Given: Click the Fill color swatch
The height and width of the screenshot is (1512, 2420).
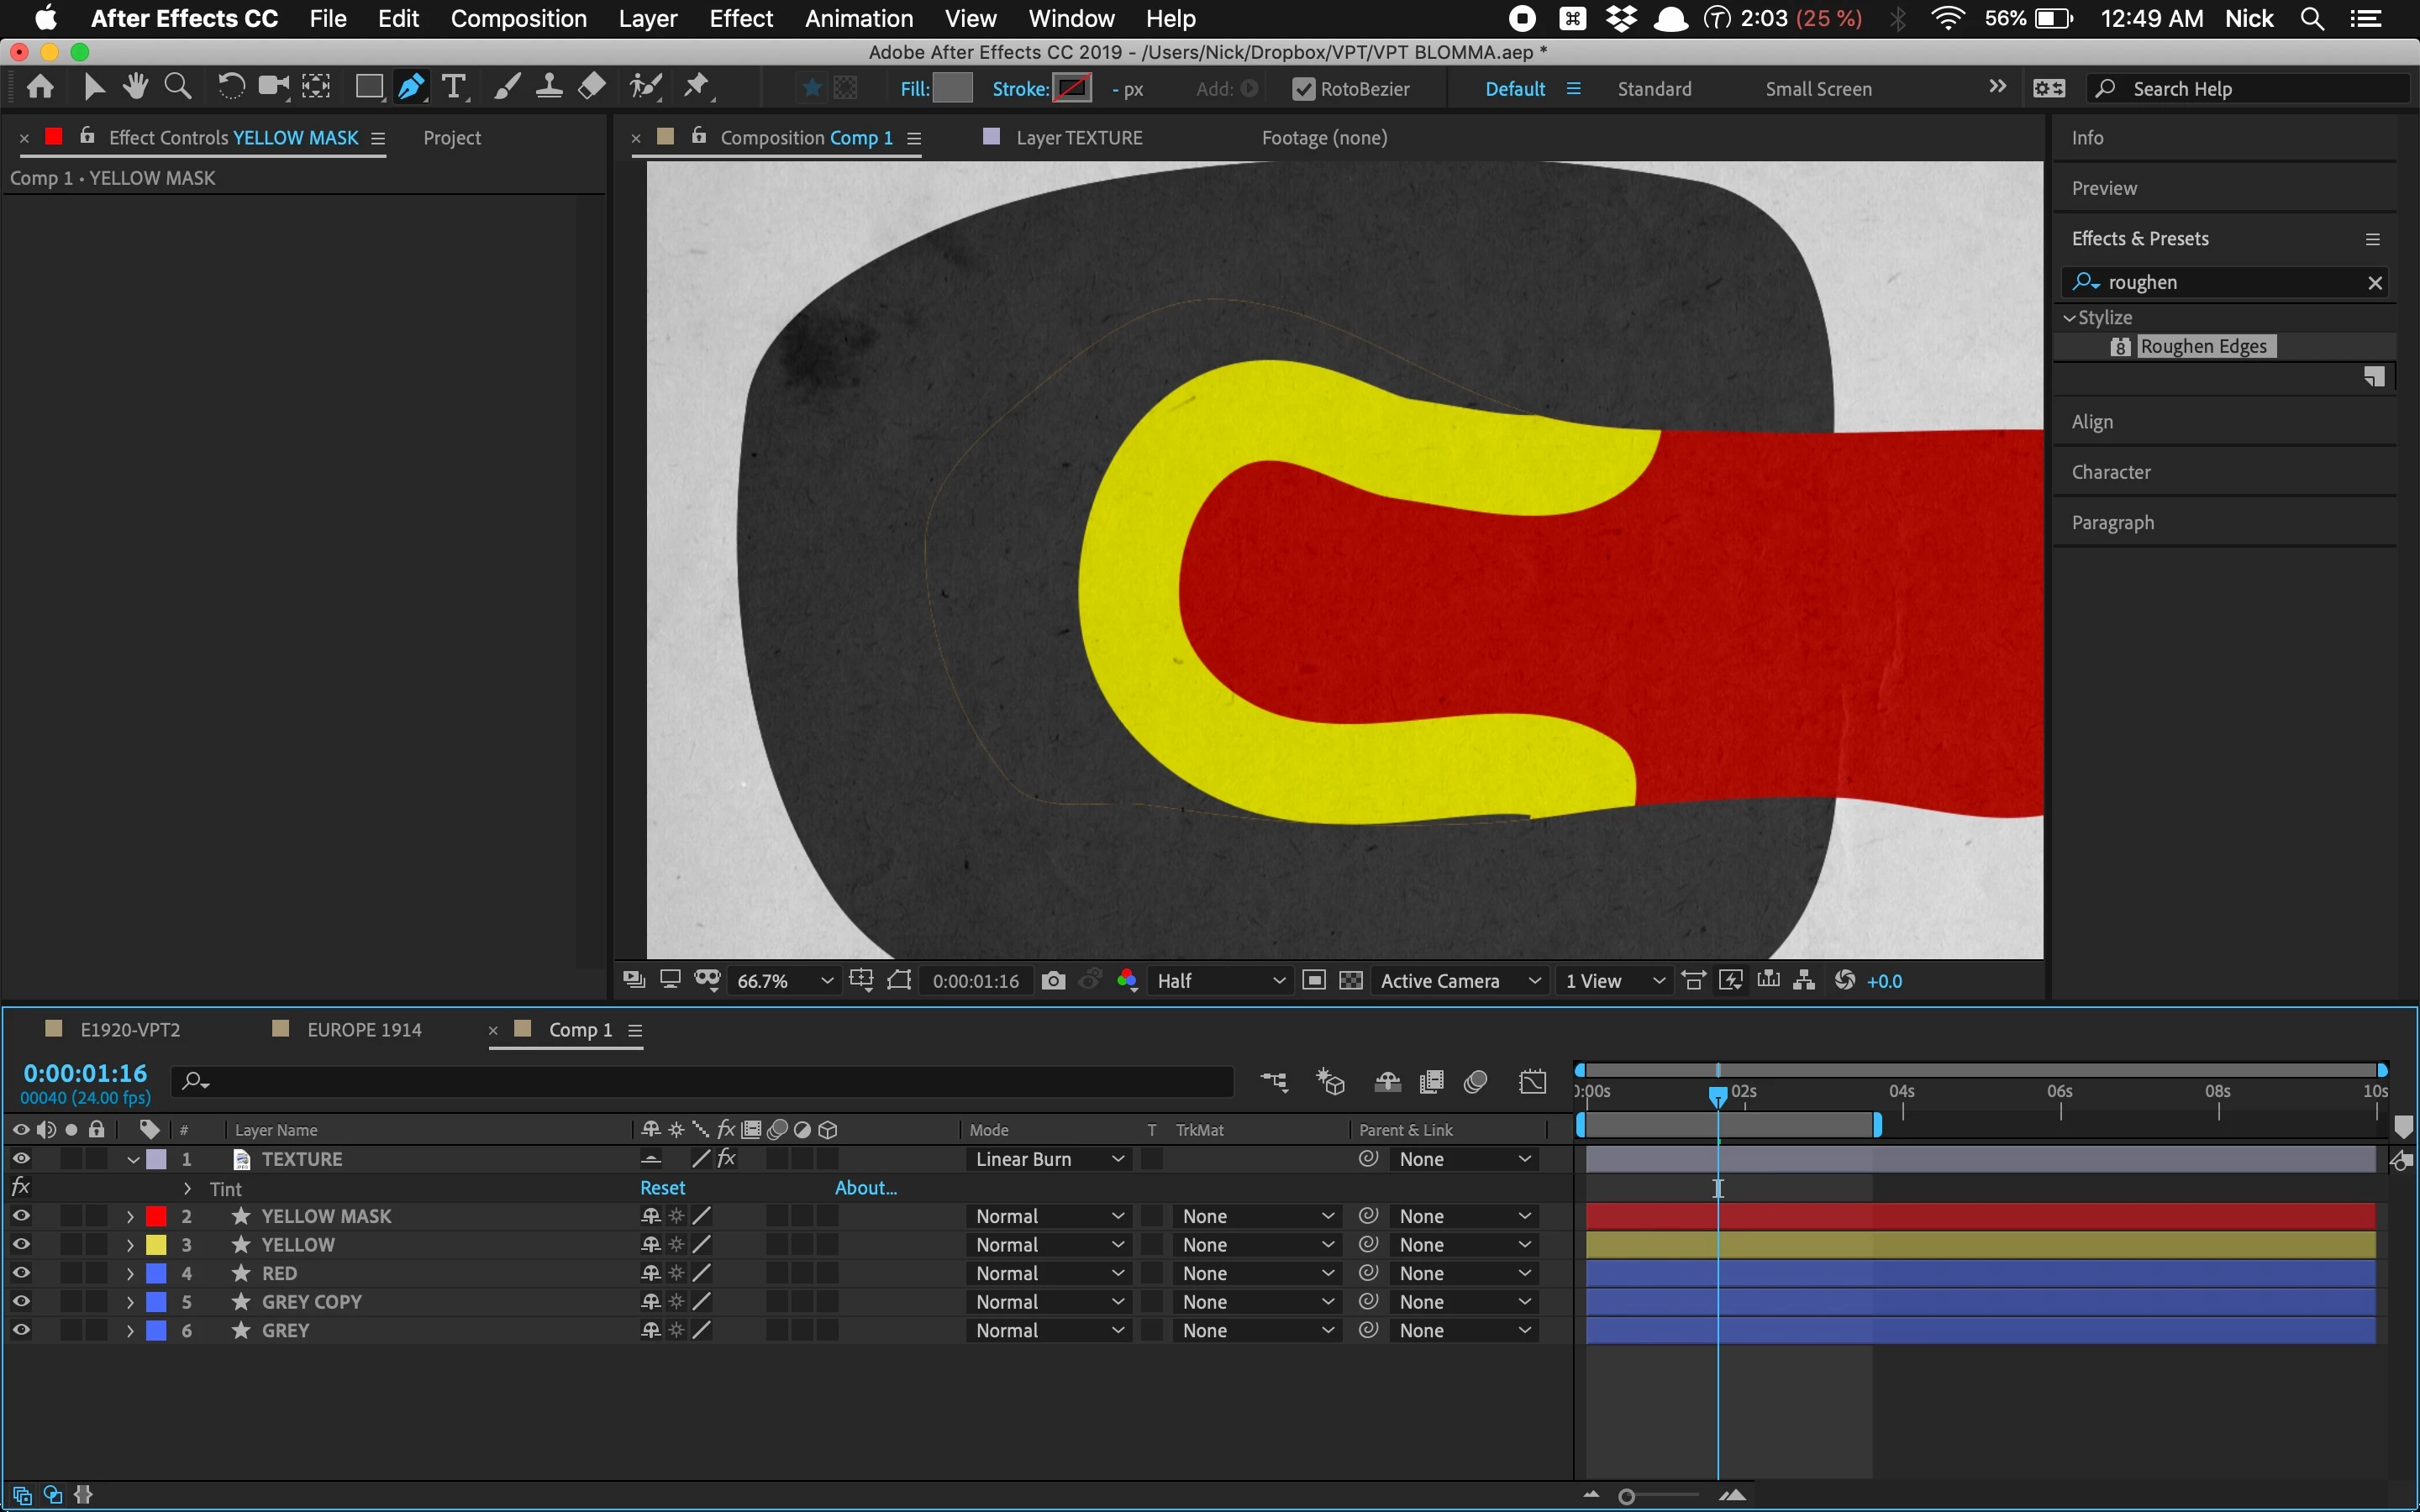Looking at the screenshot, I should click(x=952, y=89).
